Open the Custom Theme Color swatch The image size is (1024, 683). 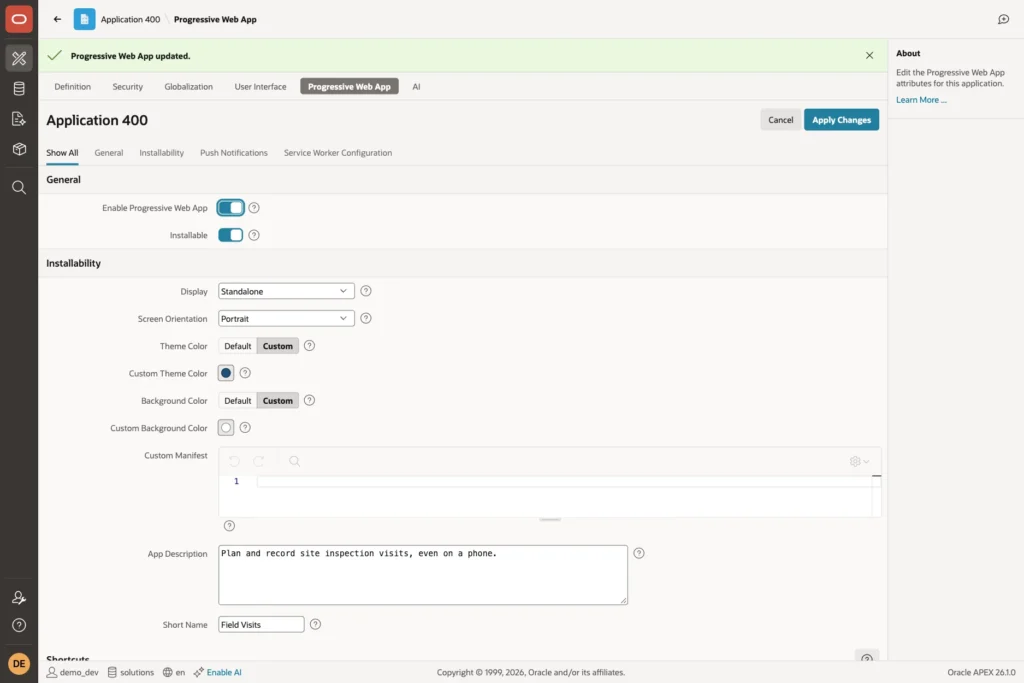226,373
